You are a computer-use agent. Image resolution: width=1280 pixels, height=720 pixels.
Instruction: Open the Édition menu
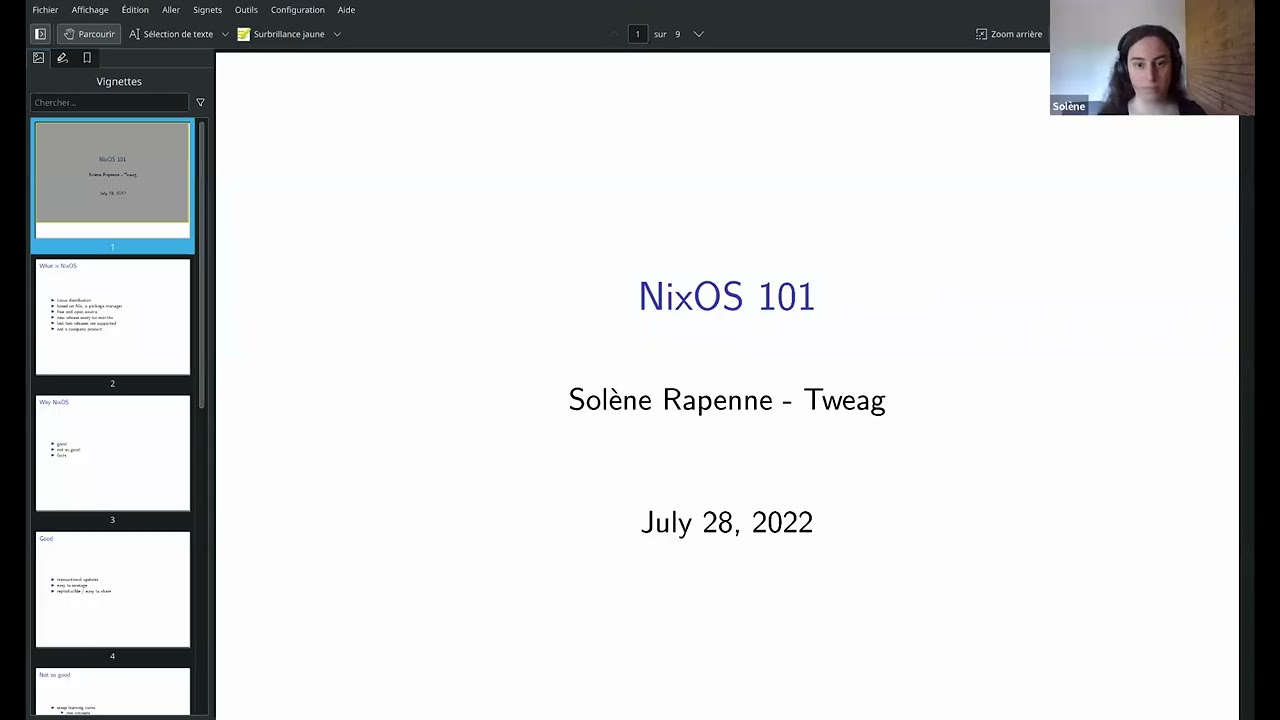click(x=135, y=10)
